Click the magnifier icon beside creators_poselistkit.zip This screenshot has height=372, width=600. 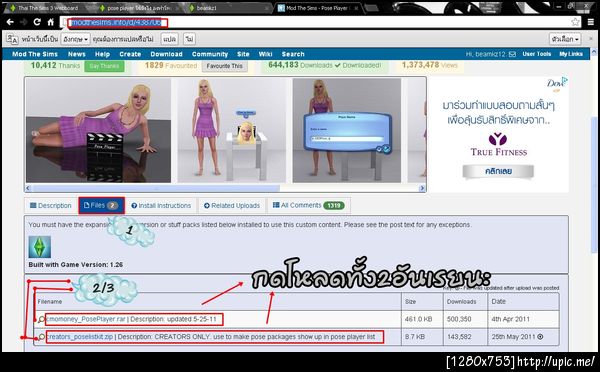[x=41, y=337]
